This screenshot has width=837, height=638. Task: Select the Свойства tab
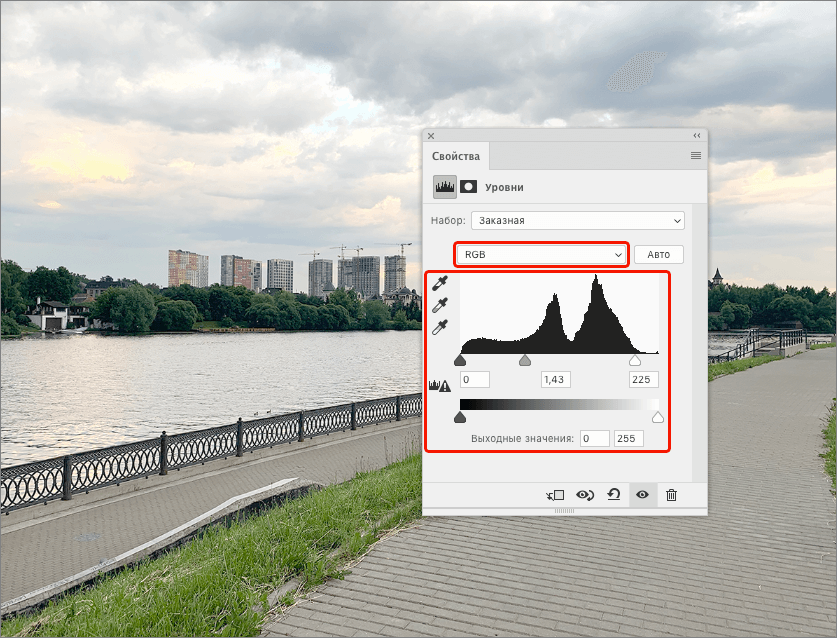[456, 156]
